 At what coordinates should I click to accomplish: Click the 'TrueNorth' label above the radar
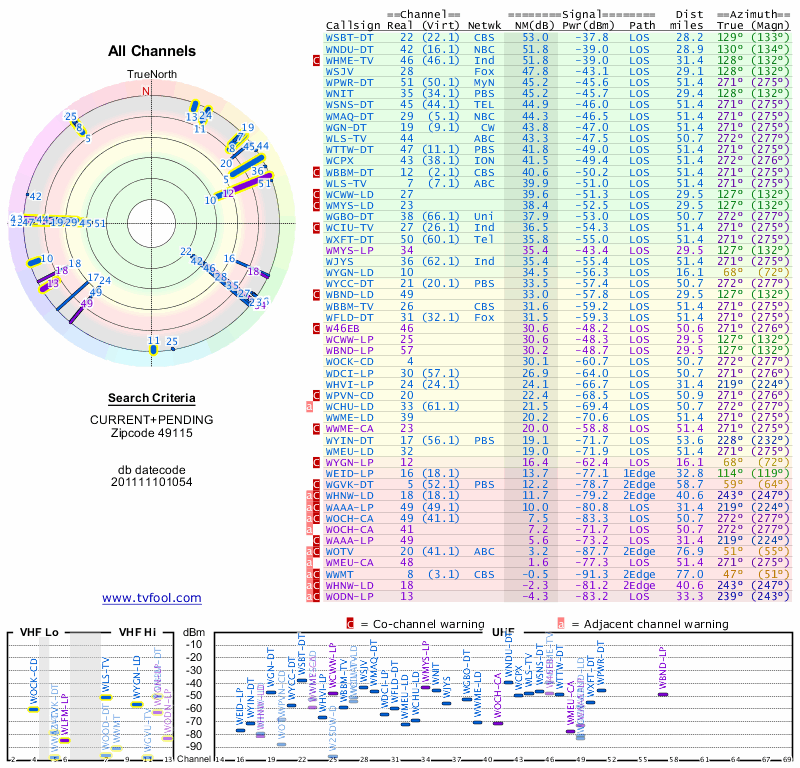pyautogui.click(x=152, y=75)
